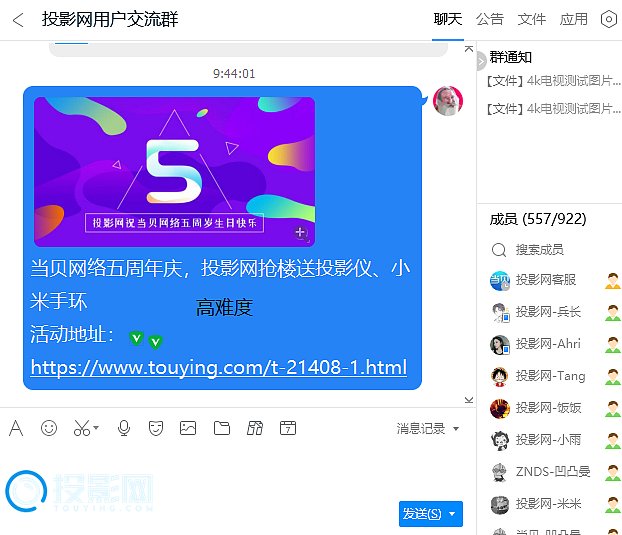Send a file using the folder icon
The width and height of the screenshot is (622, 535).
coord(222,428)
